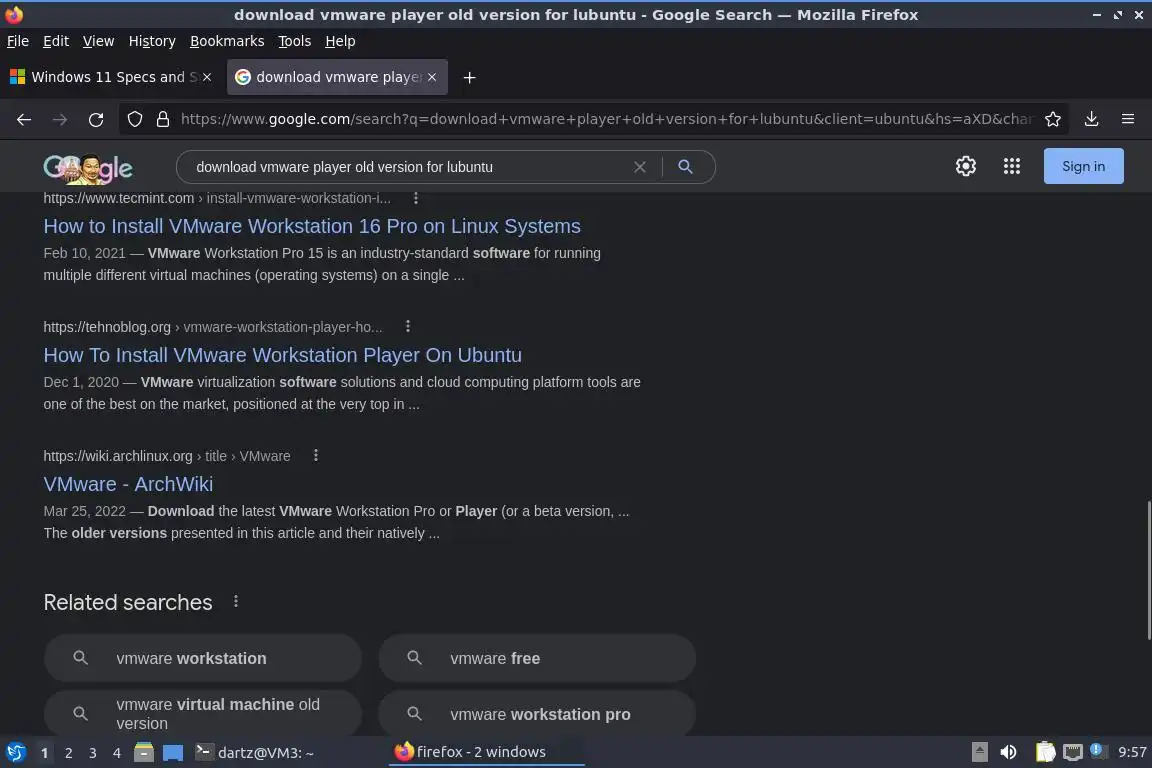Click the Sign in button
This screenshot has width=1152, height=768.
click(x=1083, y=166)
